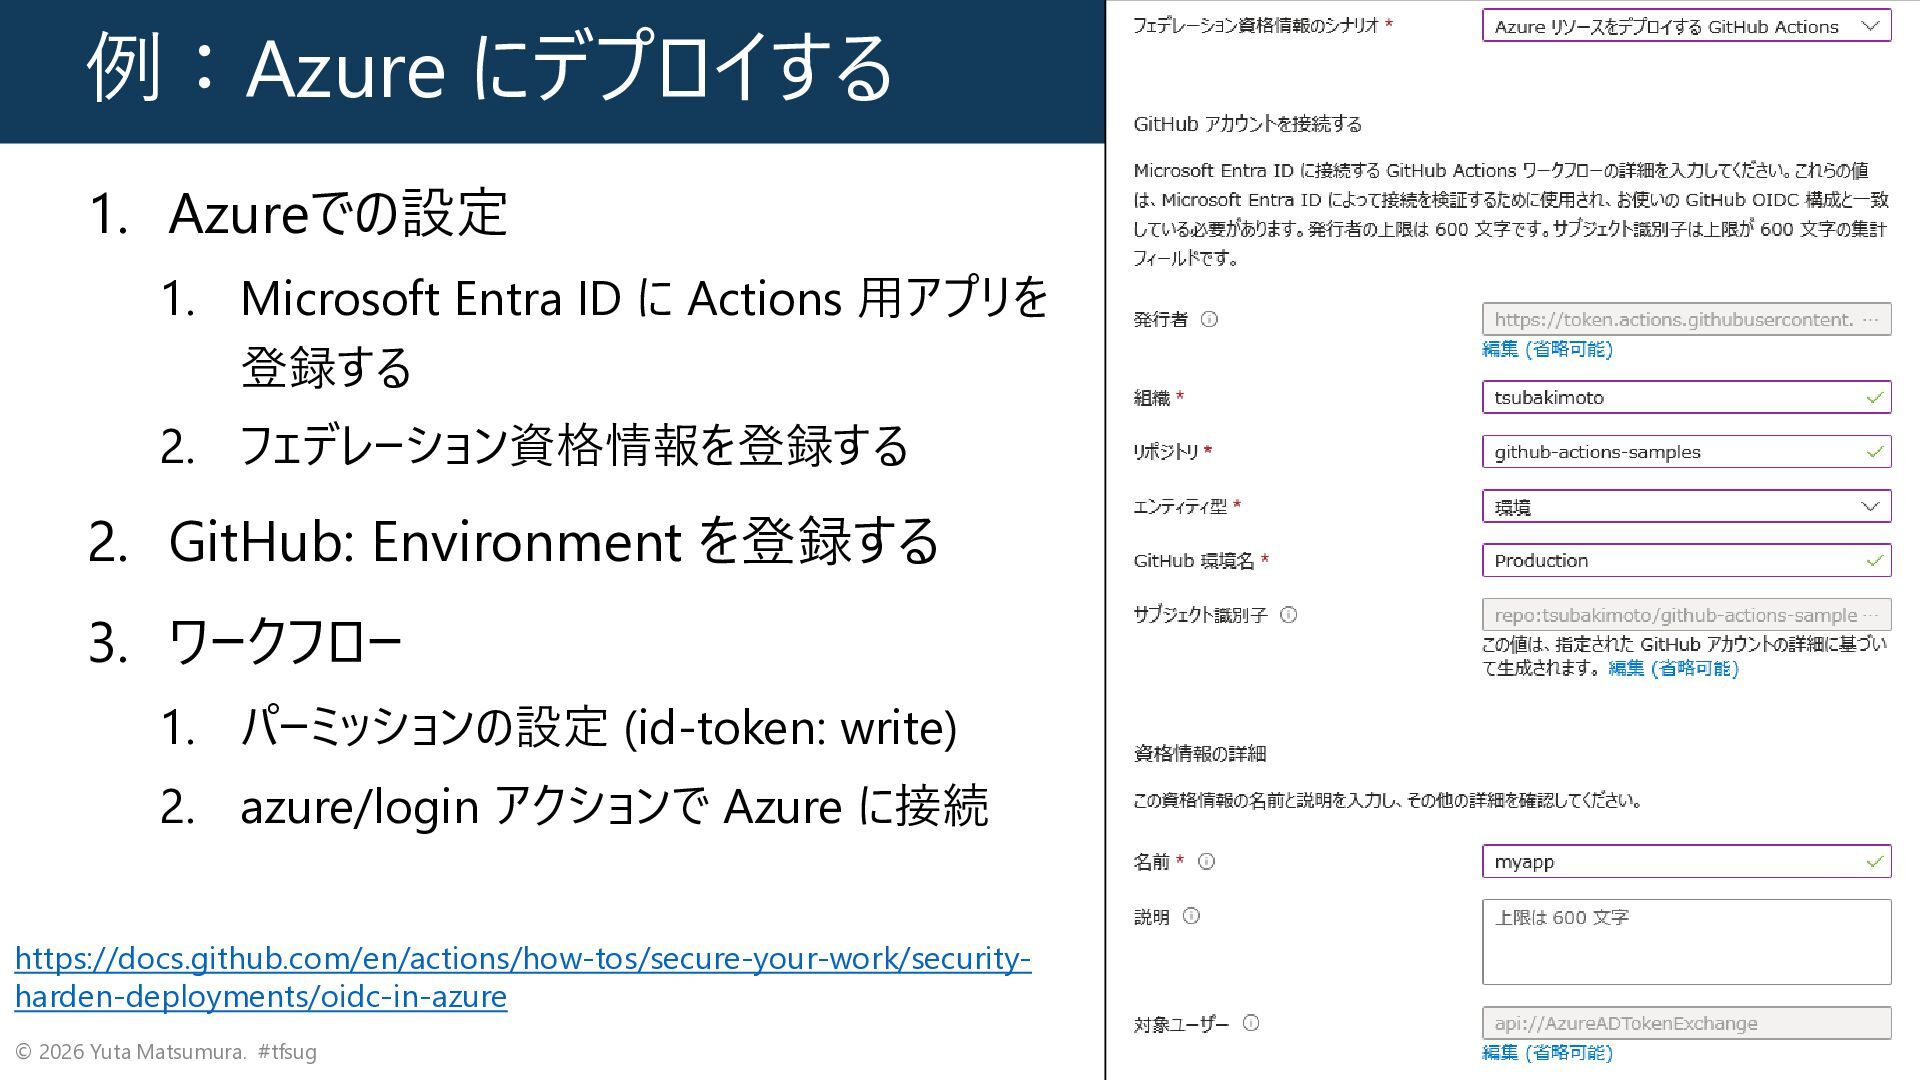Viewport: 1920px width, 1080px height.
Task: Click 編集 (省略可能) link under 発行者
Action: [x=1547, y=349]
